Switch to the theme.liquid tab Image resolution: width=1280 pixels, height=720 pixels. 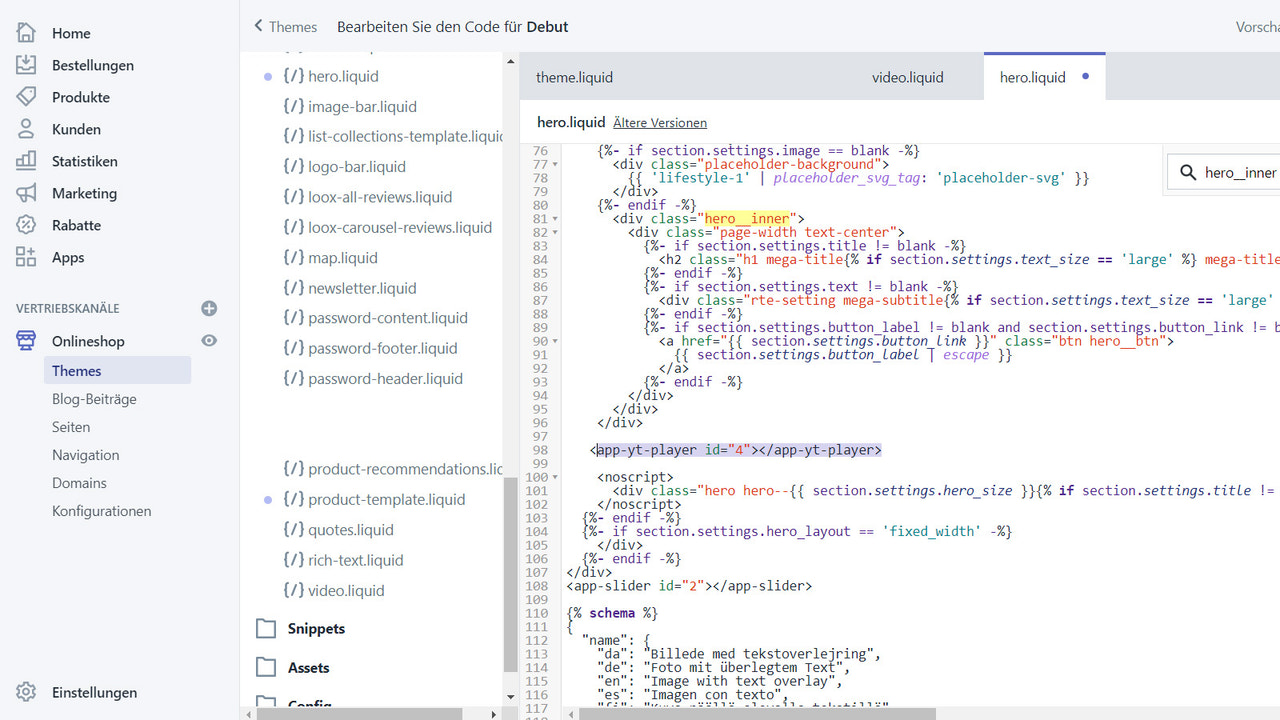pyautogui.click(x=575, y=77)
